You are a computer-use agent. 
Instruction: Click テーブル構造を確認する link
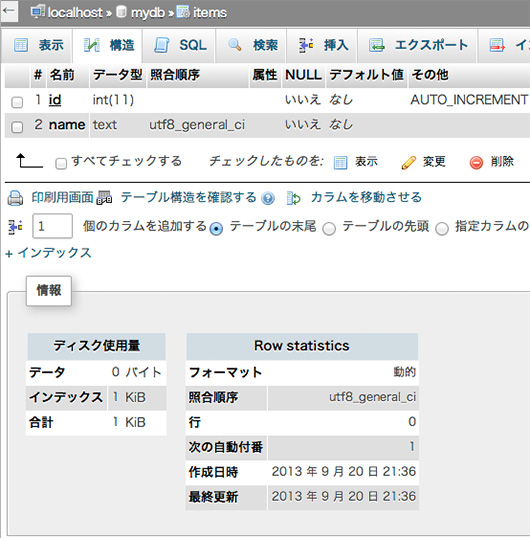tap(188, 197)
